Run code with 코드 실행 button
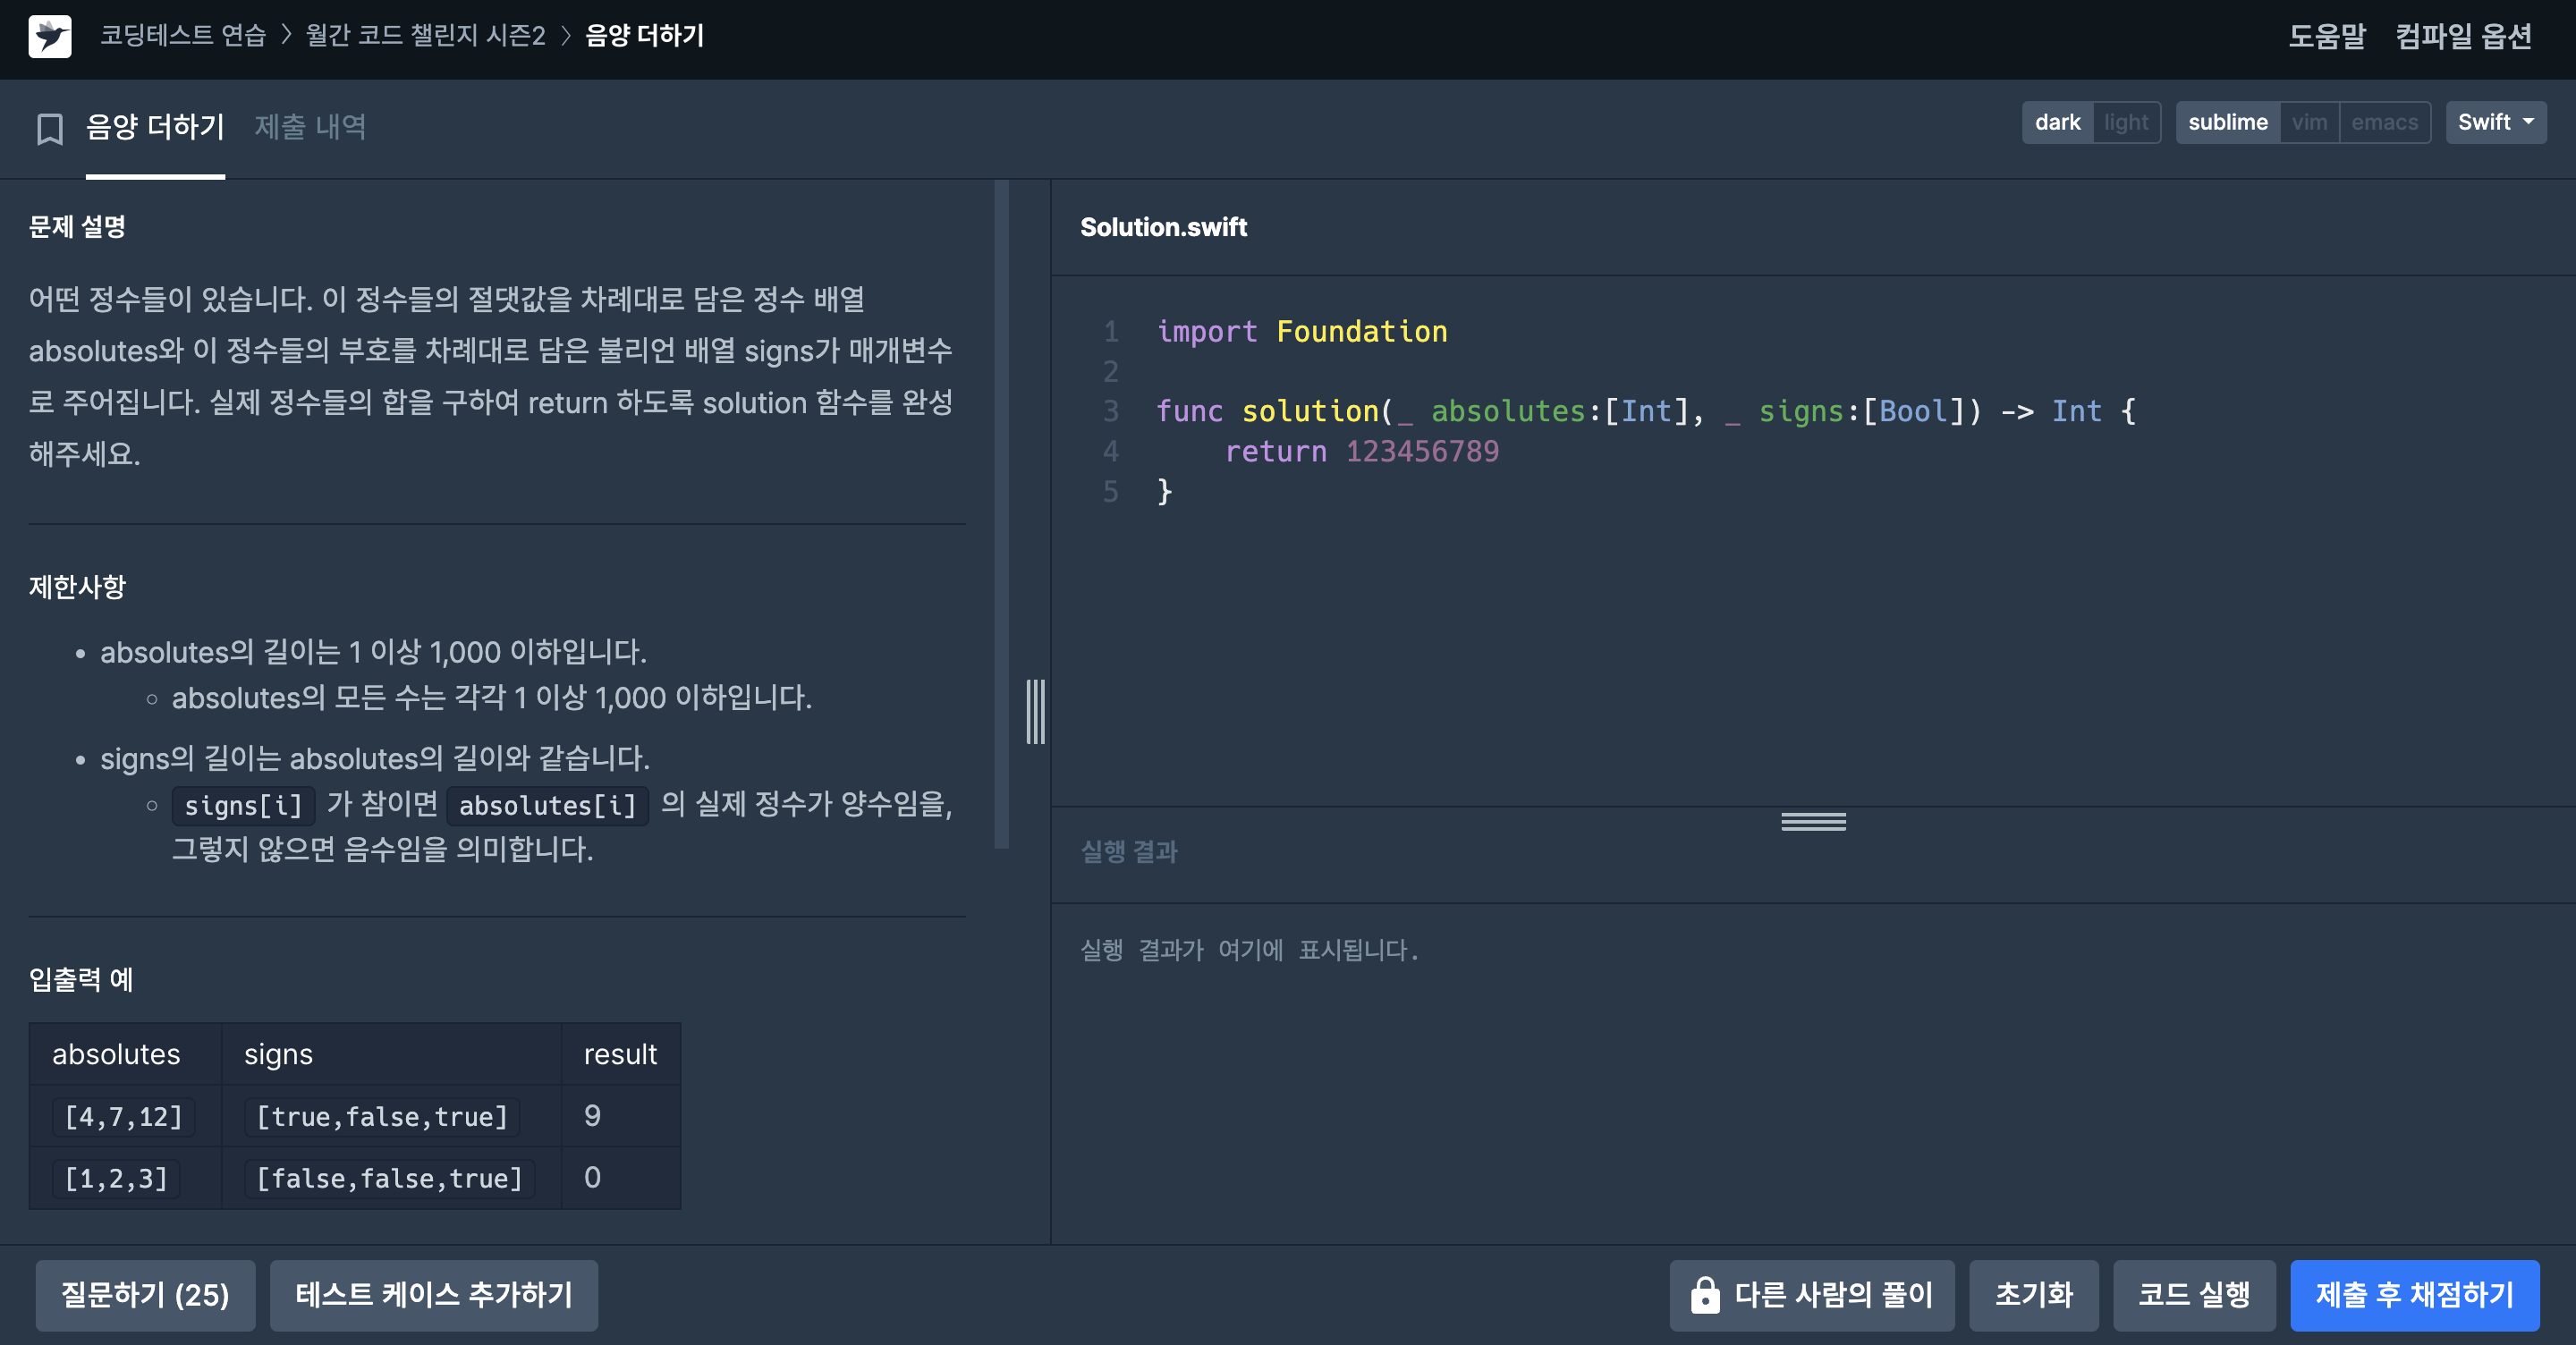The image size is (2576, 1345). (2194, 1295)
